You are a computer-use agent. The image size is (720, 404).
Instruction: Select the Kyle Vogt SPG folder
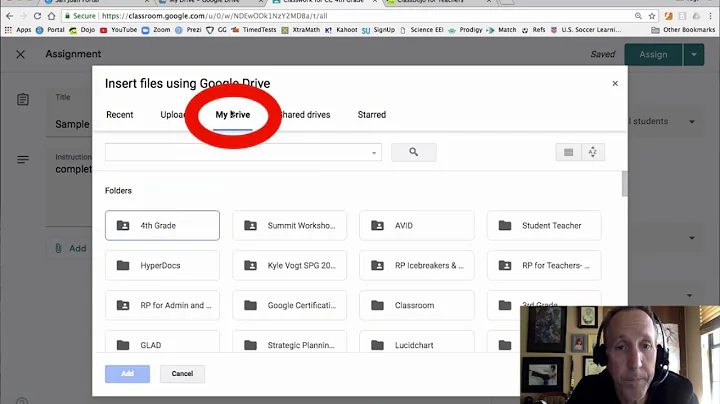(289, 265)
